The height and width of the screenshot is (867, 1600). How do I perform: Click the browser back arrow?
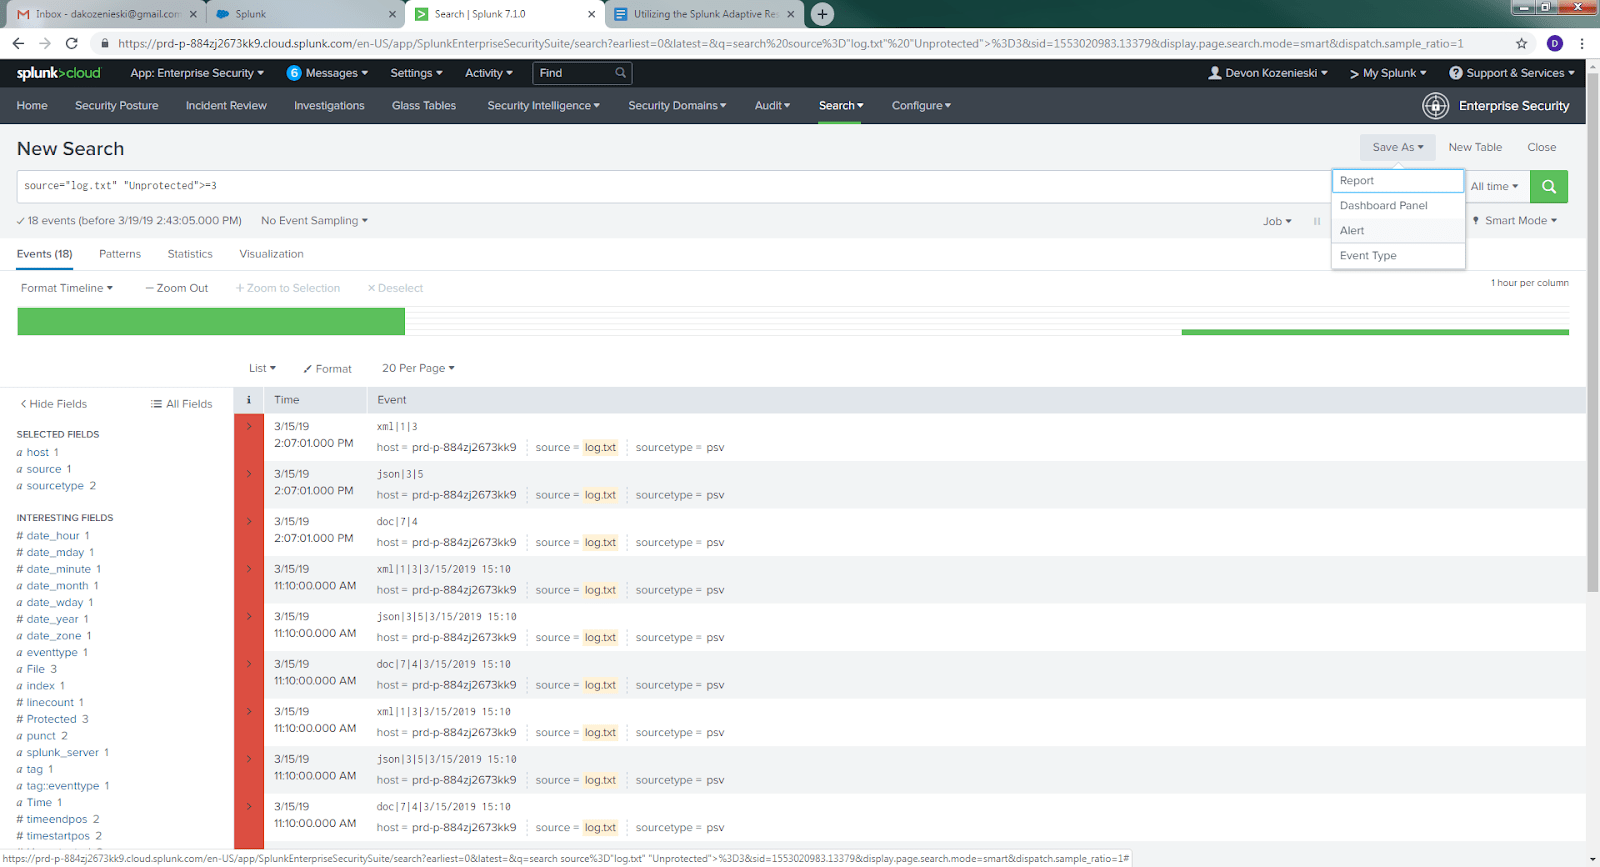pos(18,43)
